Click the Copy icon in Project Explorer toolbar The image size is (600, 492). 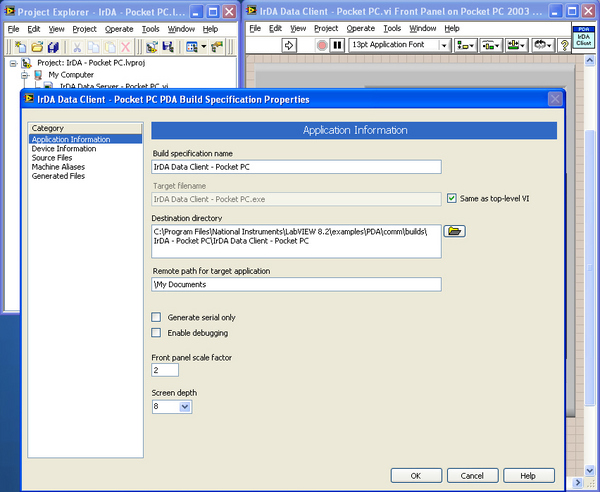(x=93, y=47)
